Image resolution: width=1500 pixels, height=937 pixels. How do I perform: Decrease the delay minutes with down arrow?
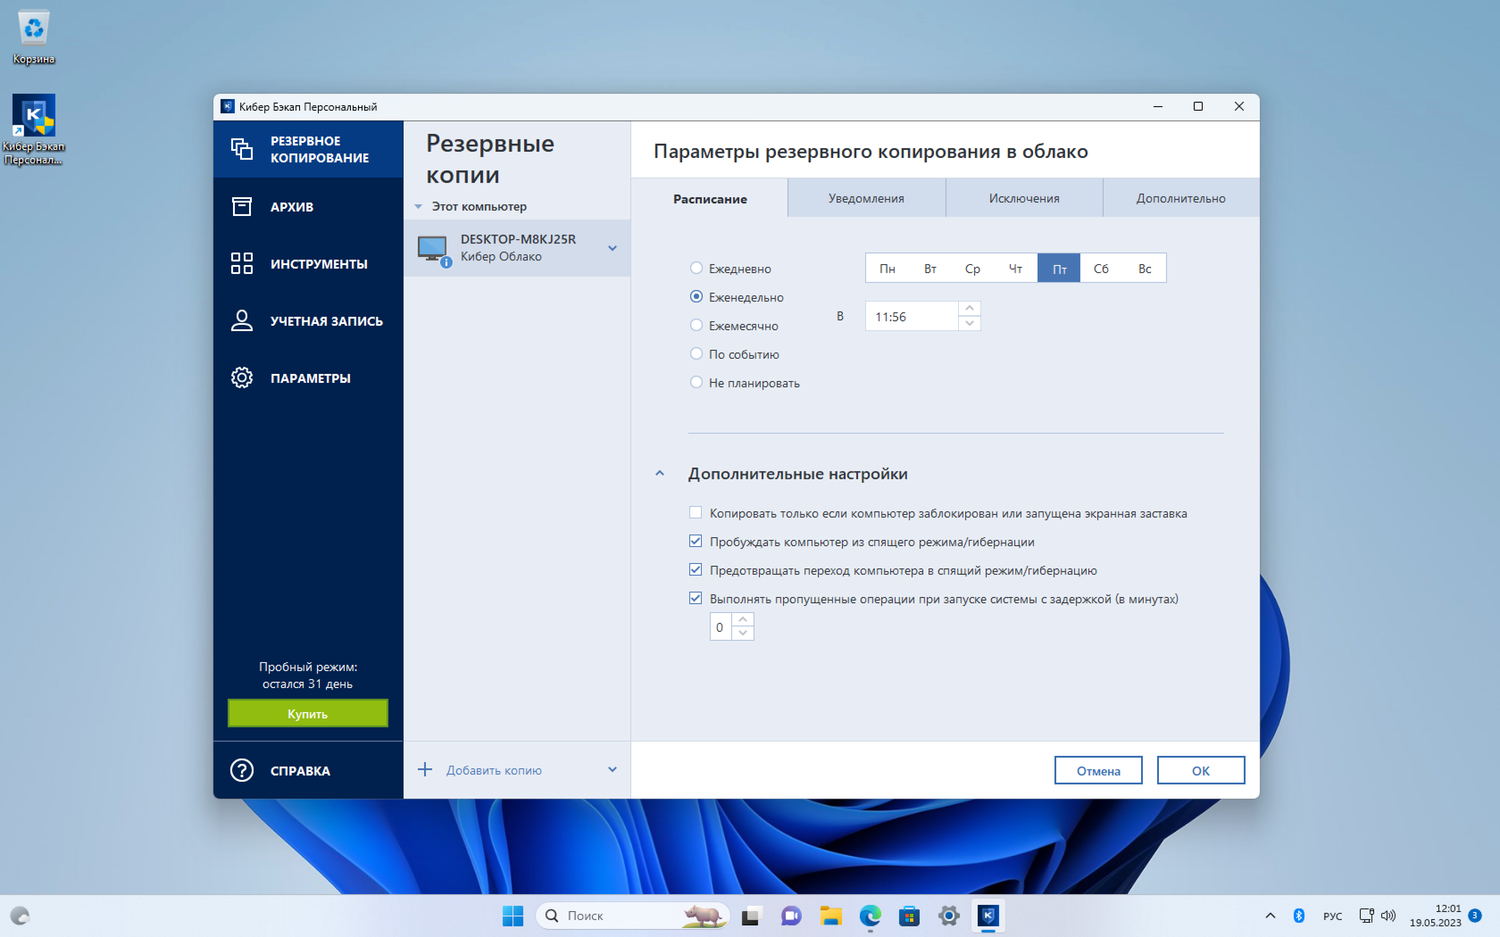pyautogui.click(x=742, y=634)
